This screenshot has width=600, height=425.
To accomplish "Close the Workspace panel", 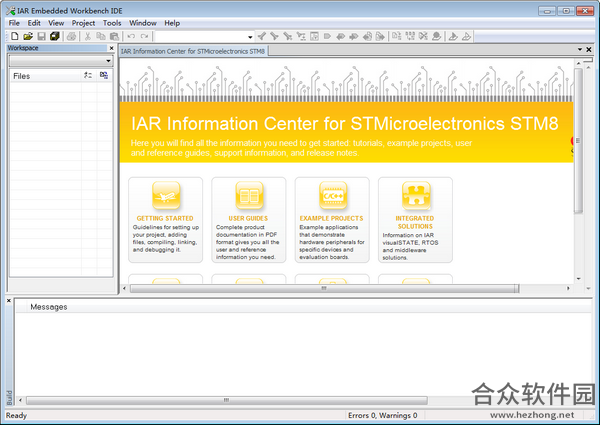I will coord(111,48).
